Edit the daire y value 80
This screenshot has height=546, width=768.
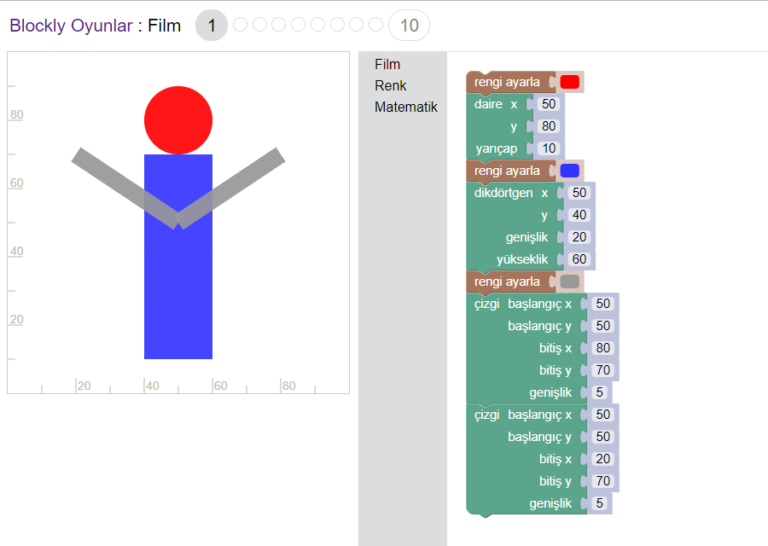(x=547, y=127)
